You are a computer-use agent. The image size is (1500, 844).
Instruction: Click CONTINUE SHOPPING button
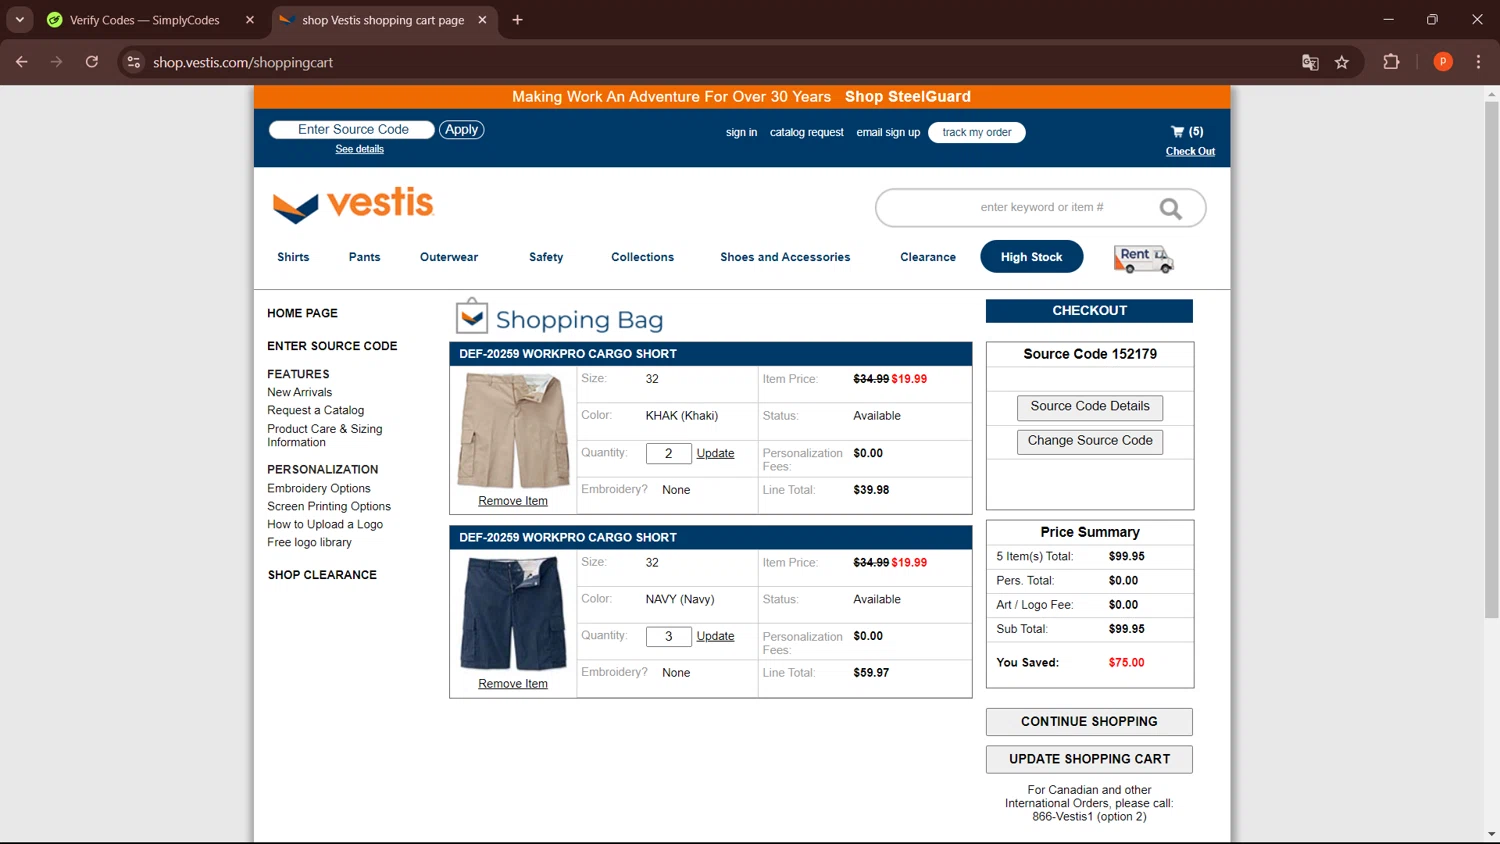pyautogui.click(x=1089, y=722)
